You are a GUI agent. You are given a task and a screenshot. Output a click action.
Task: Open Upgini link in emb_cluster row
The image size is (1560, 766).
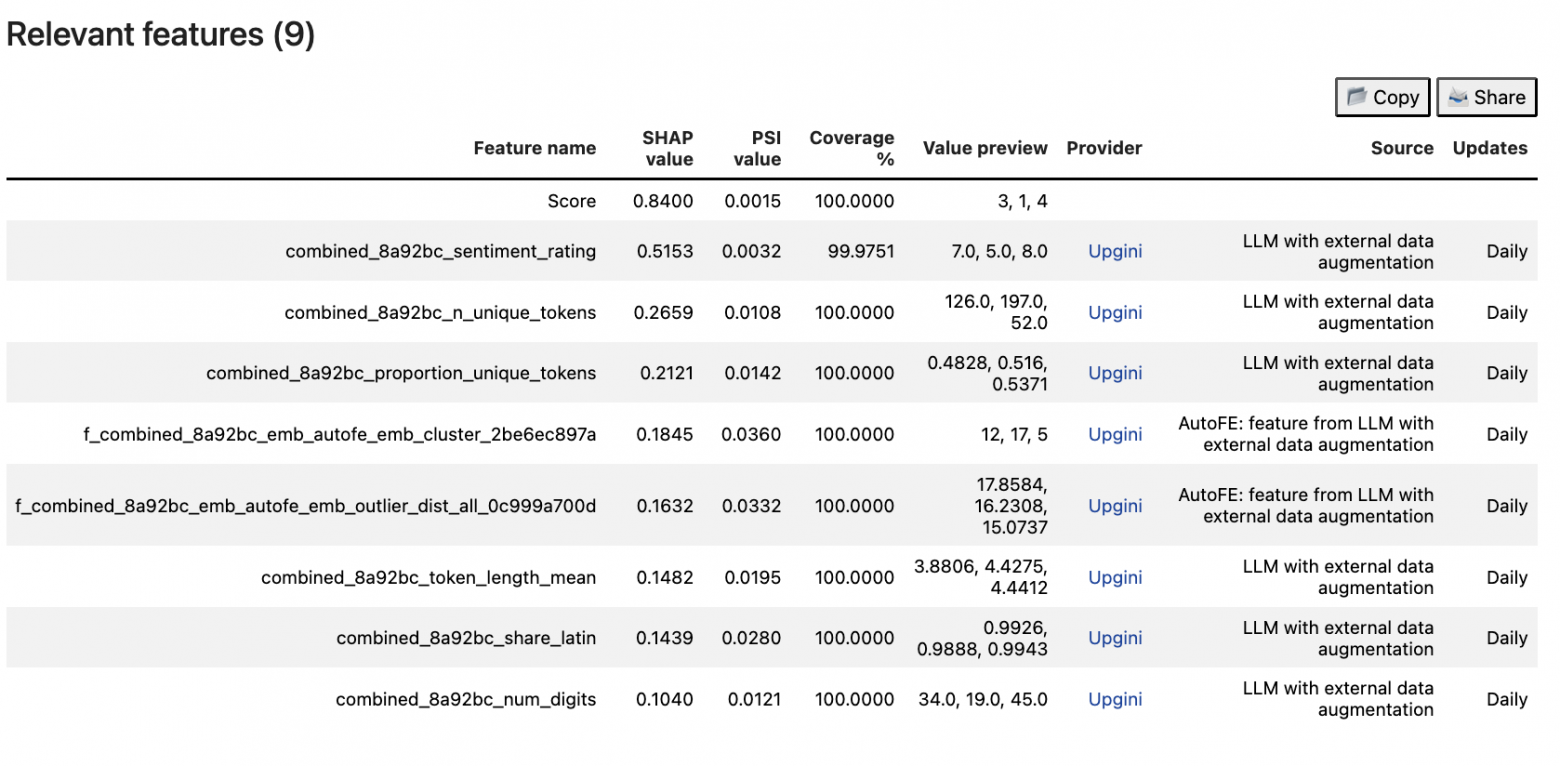point(1115,434)
